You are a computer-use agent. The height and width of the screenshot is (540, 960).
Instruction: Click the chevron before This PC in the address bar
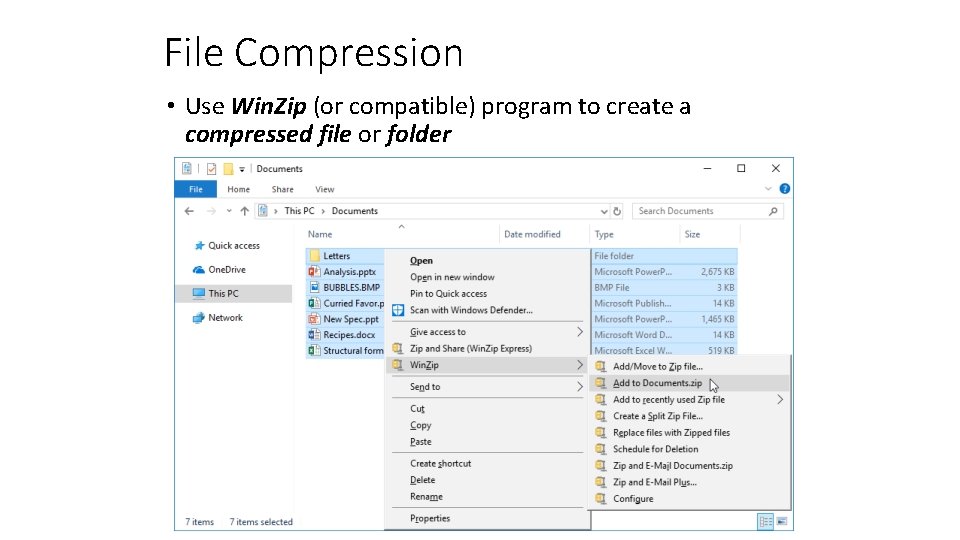pyautogui.click(x=276, y=211)
